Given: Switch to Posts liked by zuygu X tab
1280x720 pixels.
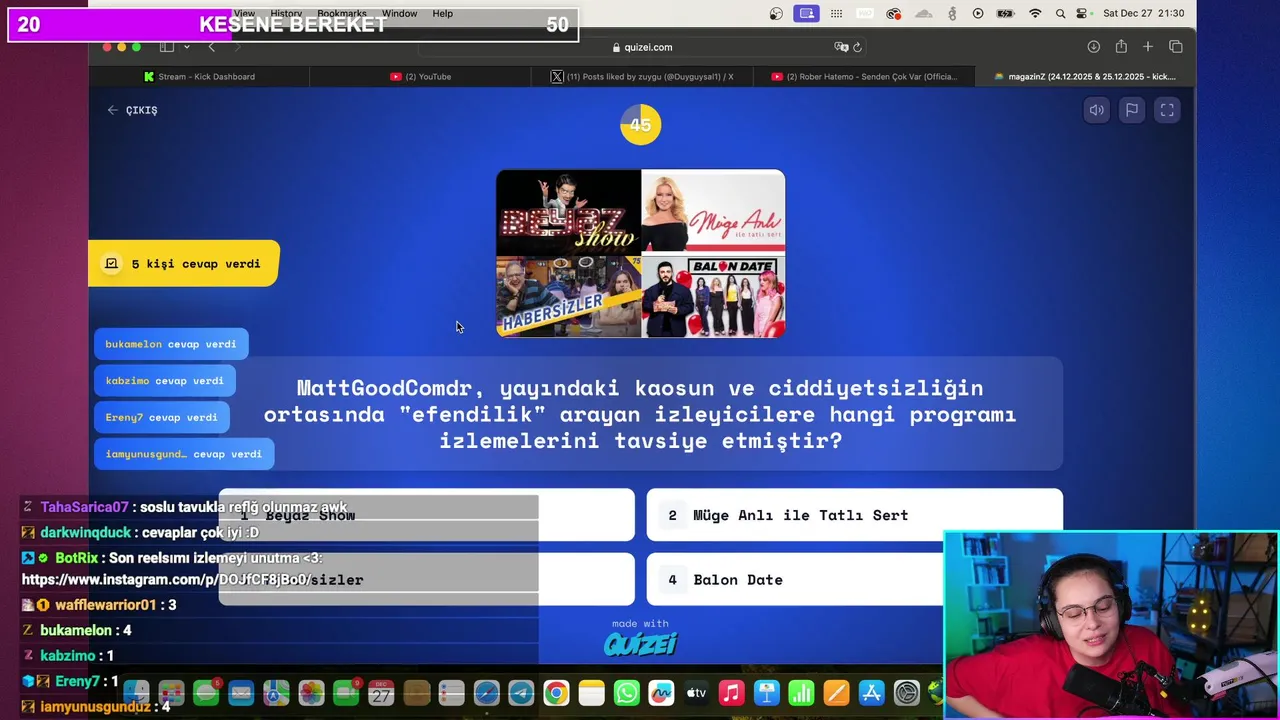Looking at the screenshot, I should [642, 76].
